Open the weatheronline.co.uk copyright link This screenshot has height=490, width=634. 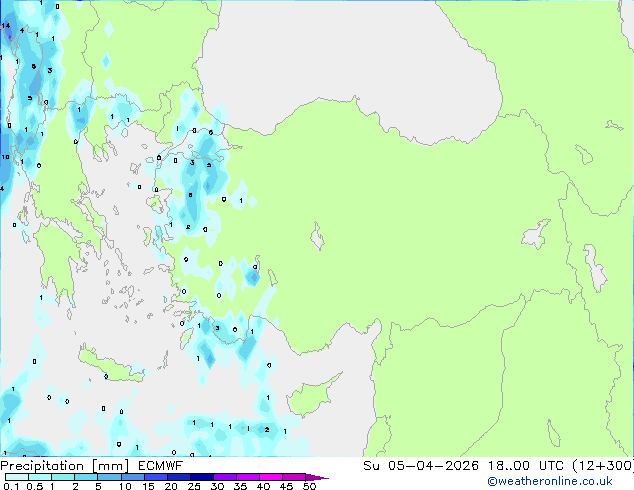tap(549, 481)
